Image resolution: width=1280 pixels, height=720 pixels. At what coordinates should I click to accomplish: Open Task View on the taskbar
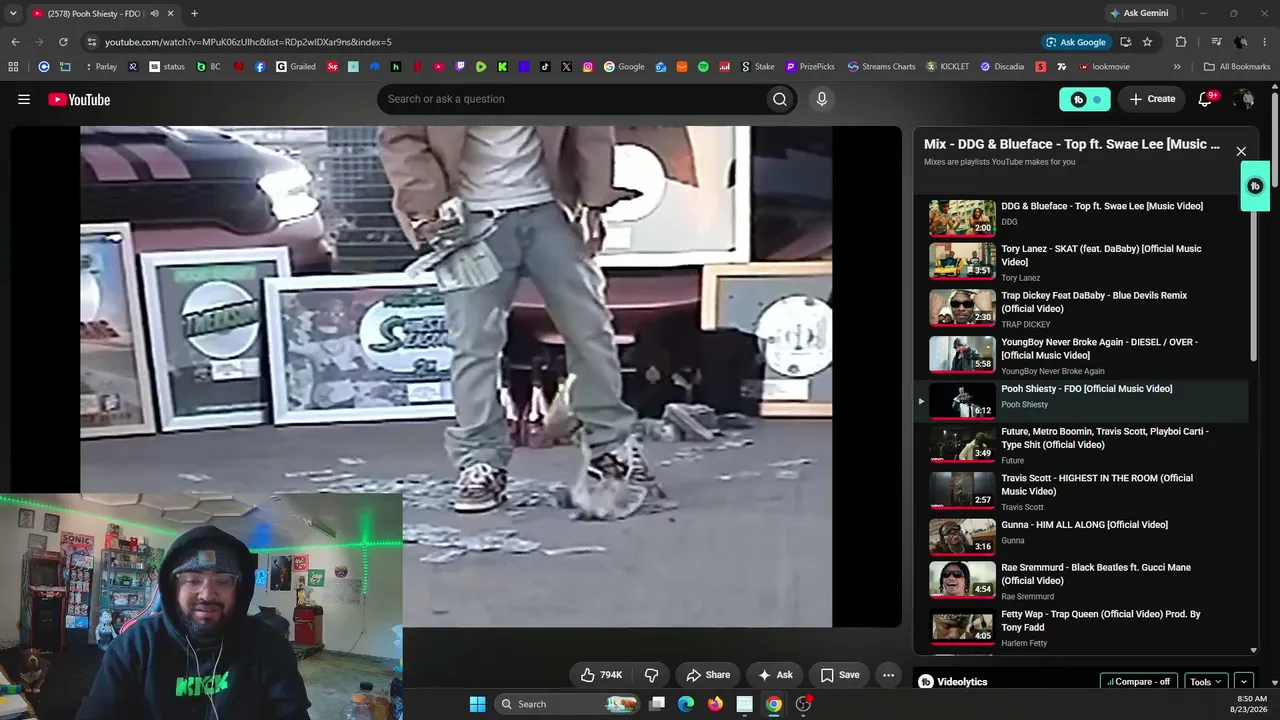click(657, 704)
